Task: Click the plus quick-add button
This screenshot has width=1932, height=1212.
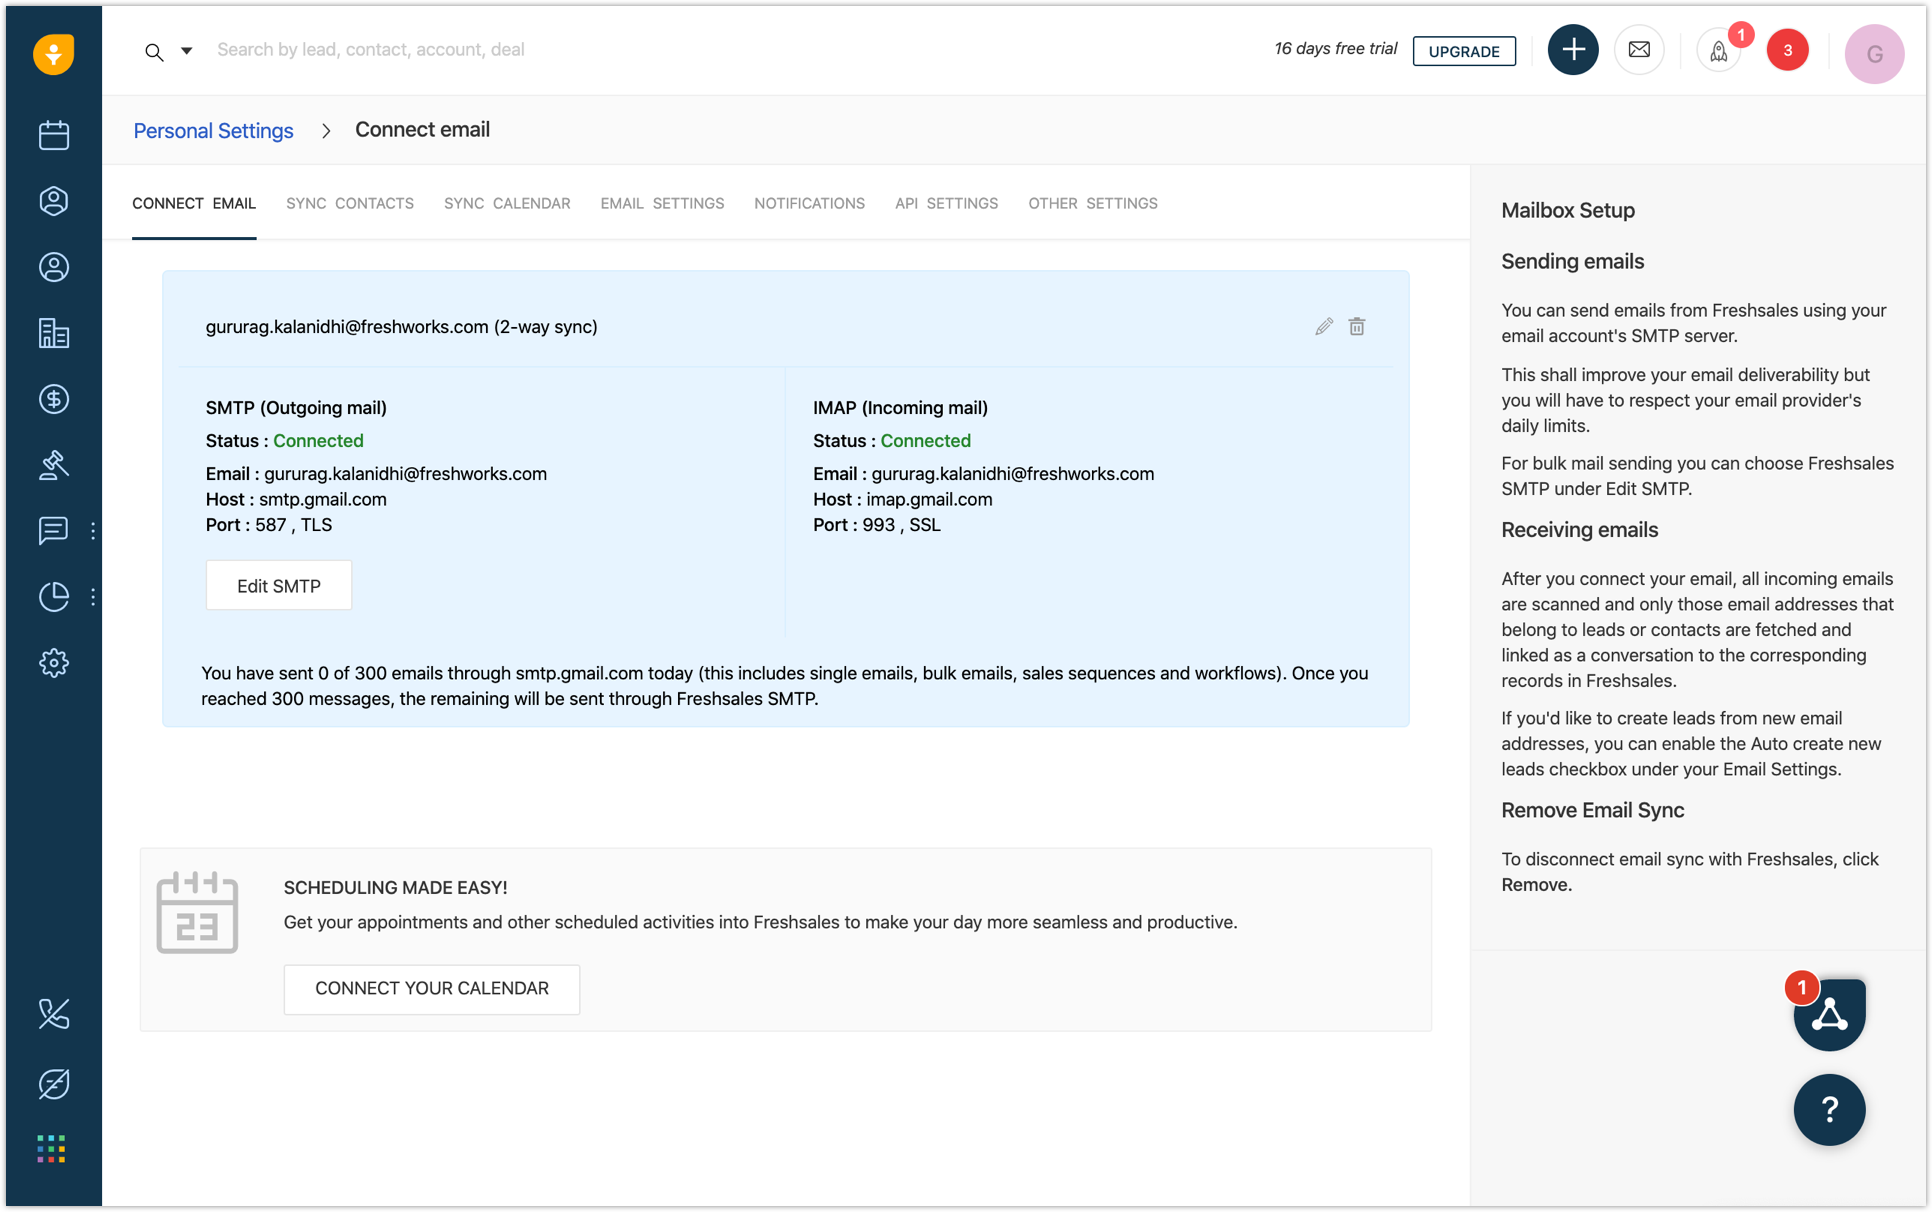Action: [1572, 50]
